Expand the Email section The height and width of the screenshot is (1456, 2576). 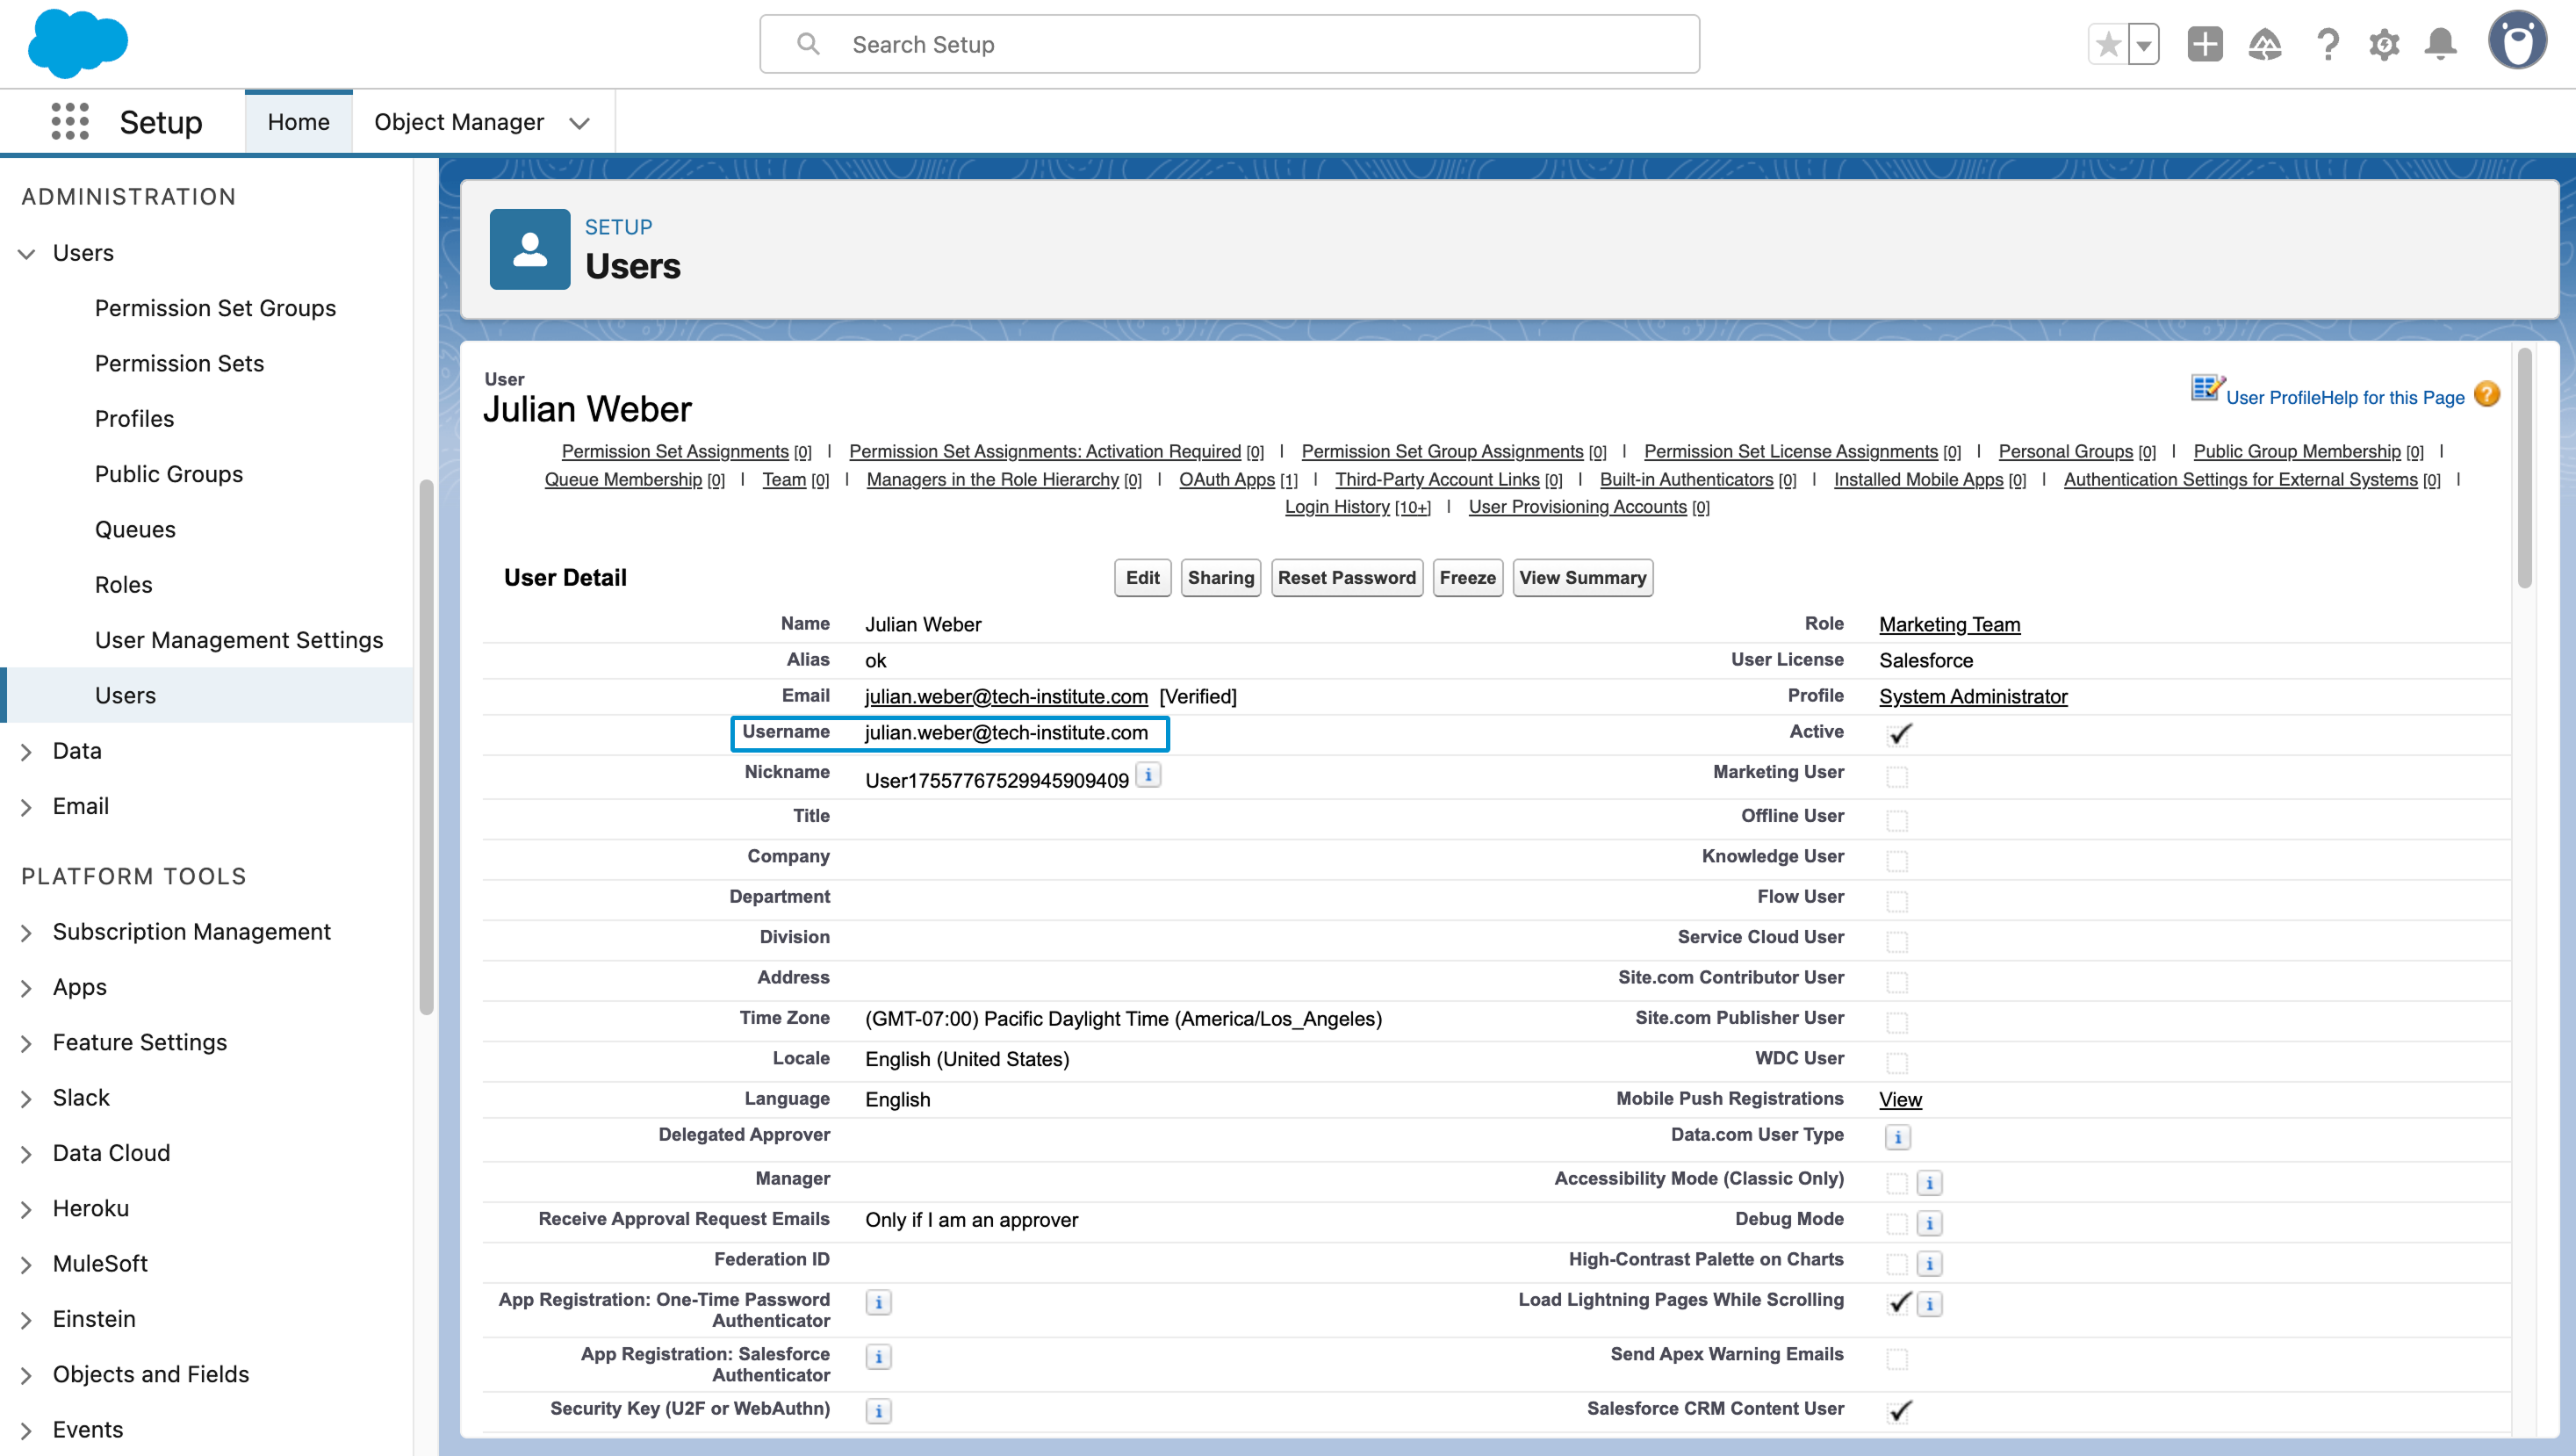pyautogui.click(x=27, y=807)
